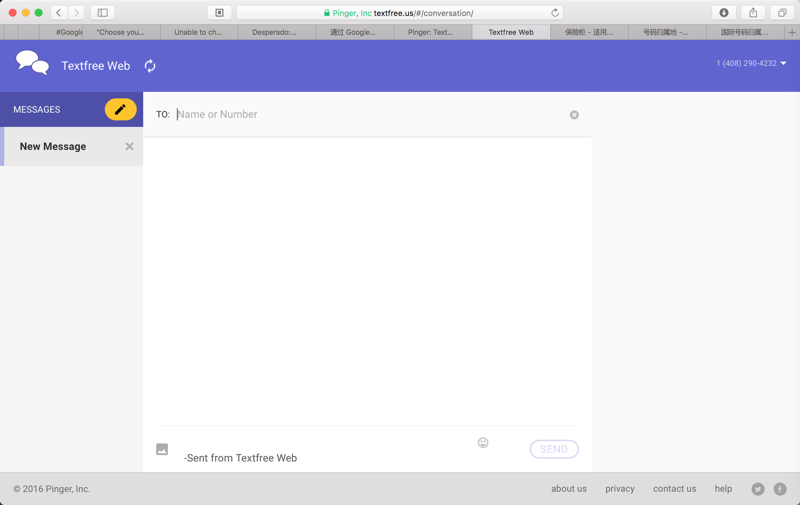Screen dimensions: 800x505
Task: Open the contact us link
Action: (674, 489)
